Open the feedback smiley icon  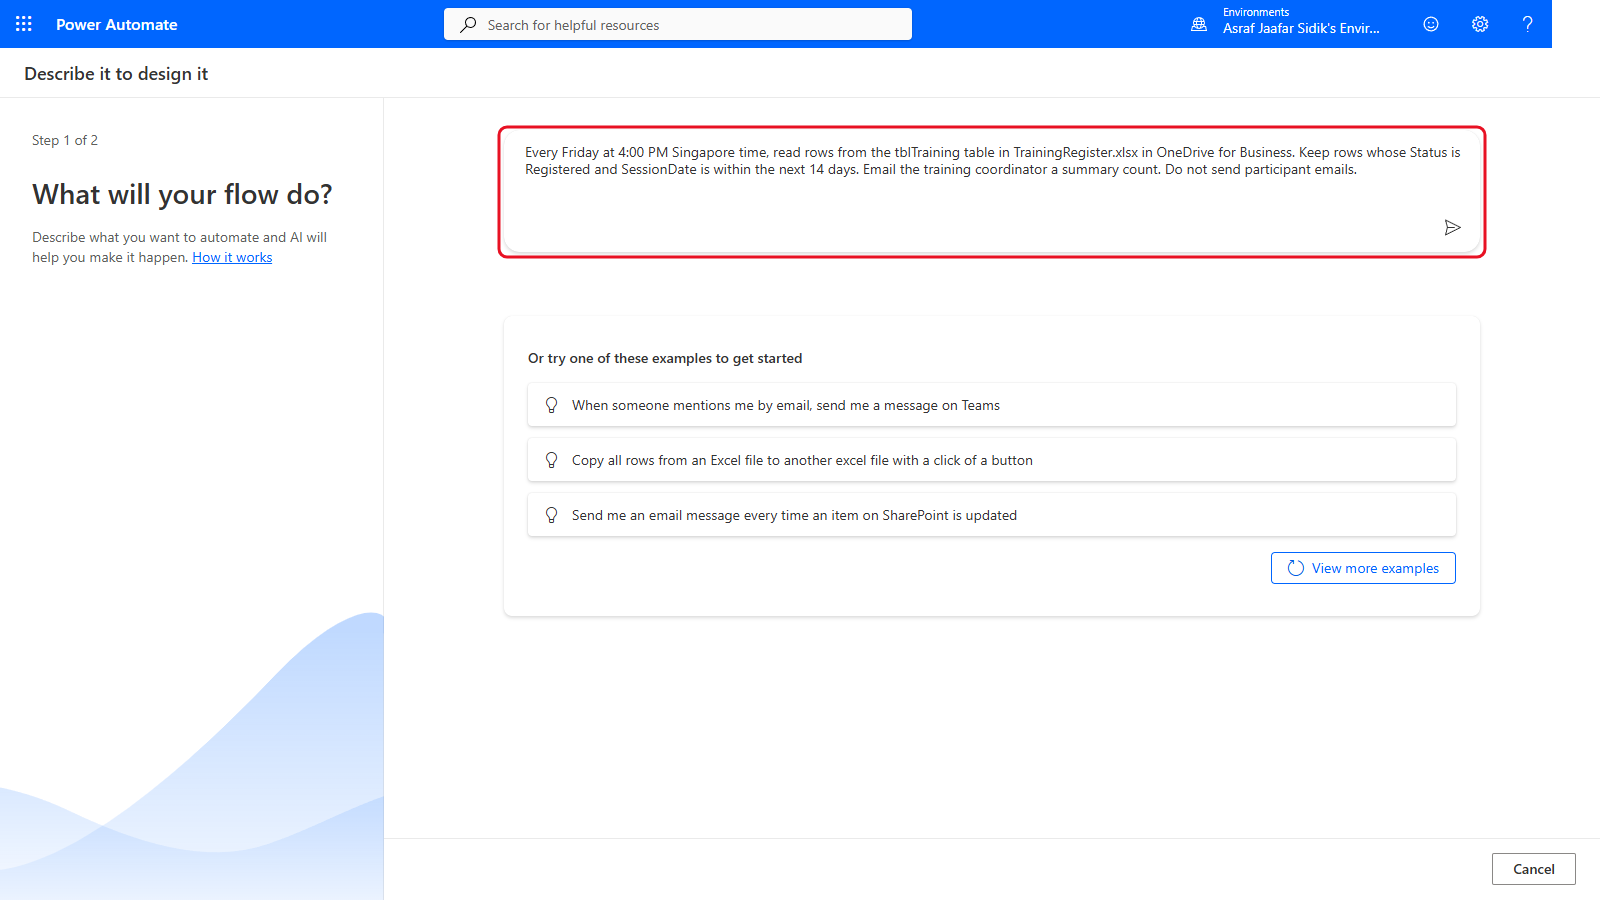click(x=1431, y=24)
